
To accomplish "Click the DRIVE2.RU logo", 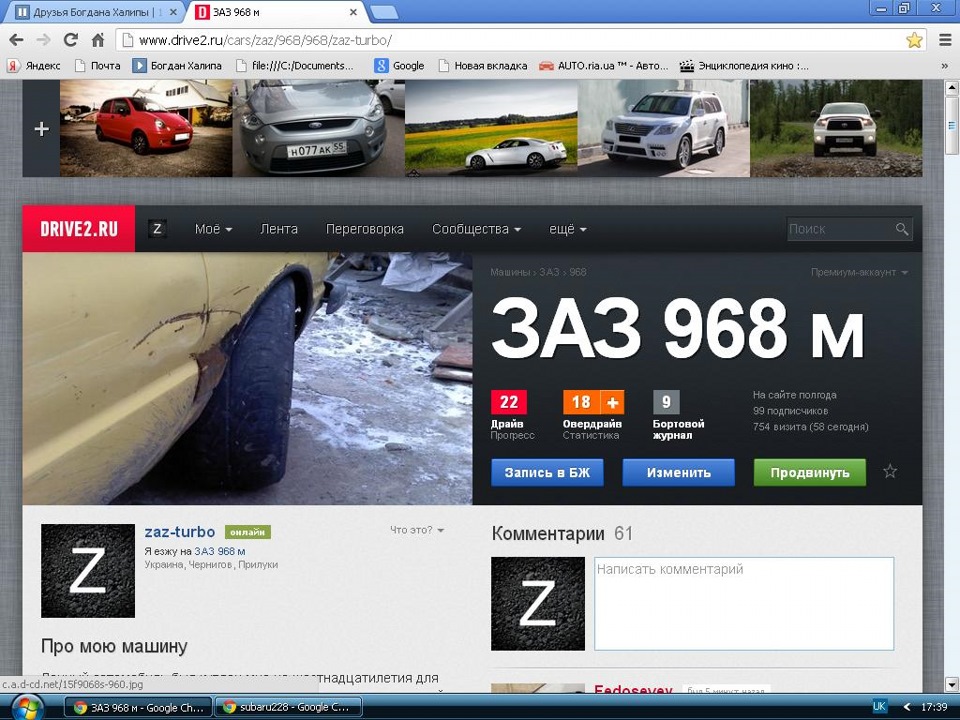I will (x=79, y=229).
